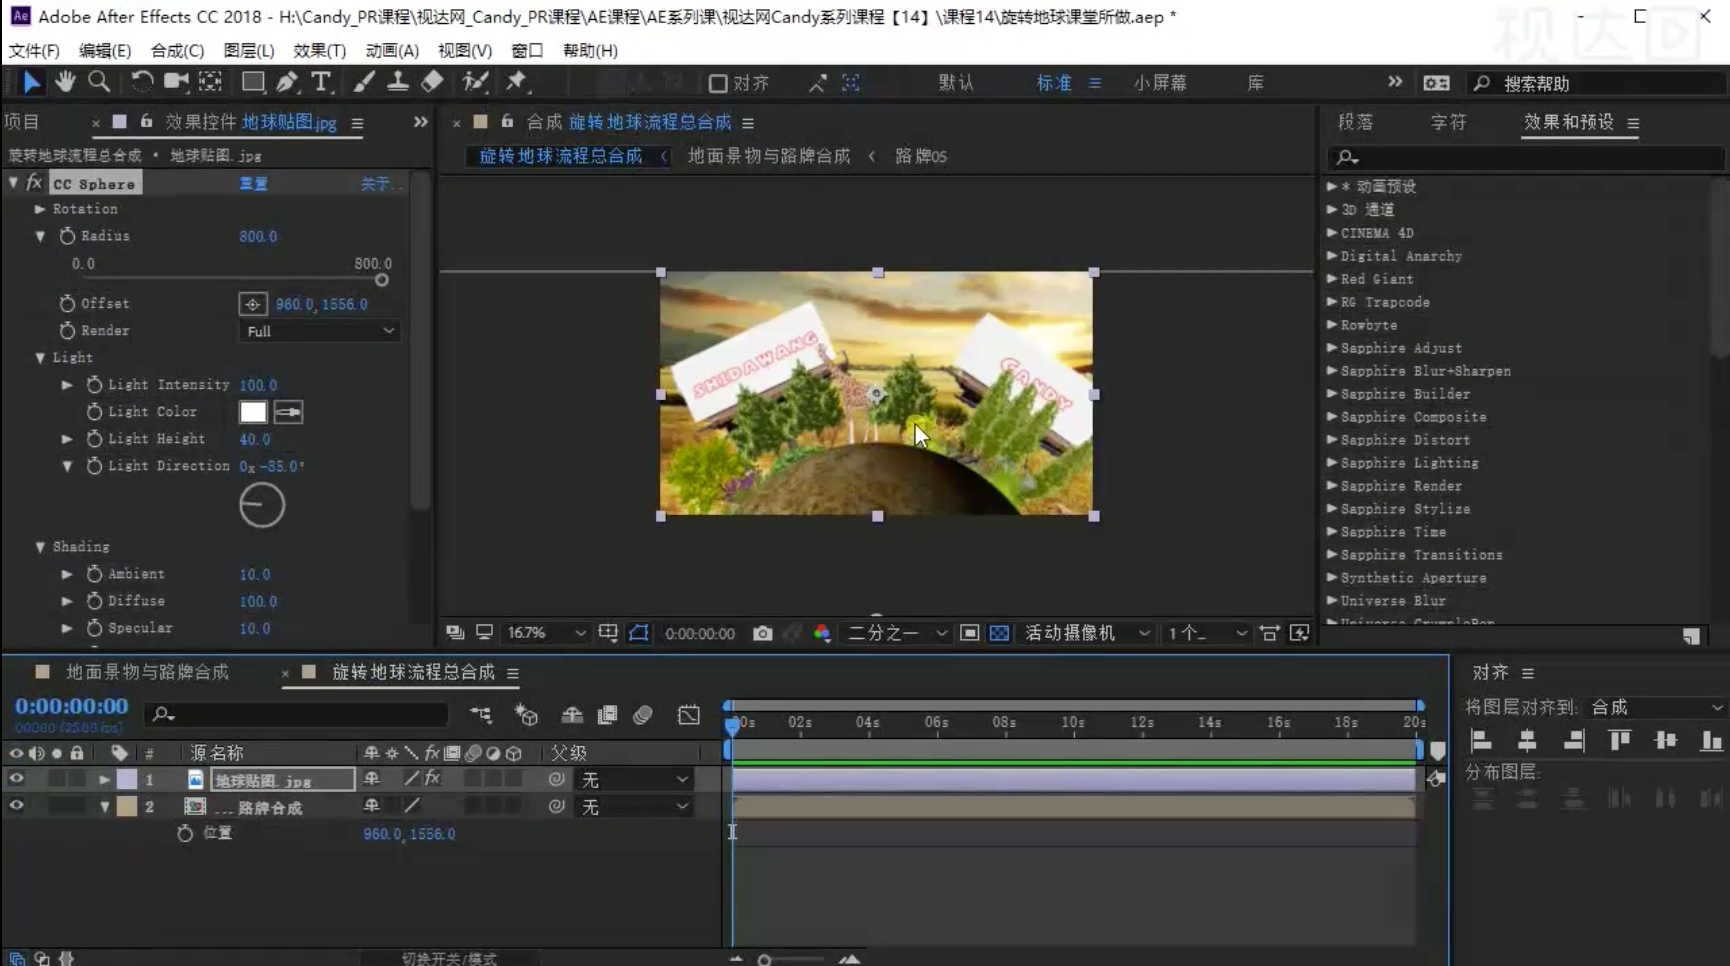The height and width of the screenshot is (966, 1730).
Task: Select the Puppet Pin tool
Action: (x=516, y=82)
